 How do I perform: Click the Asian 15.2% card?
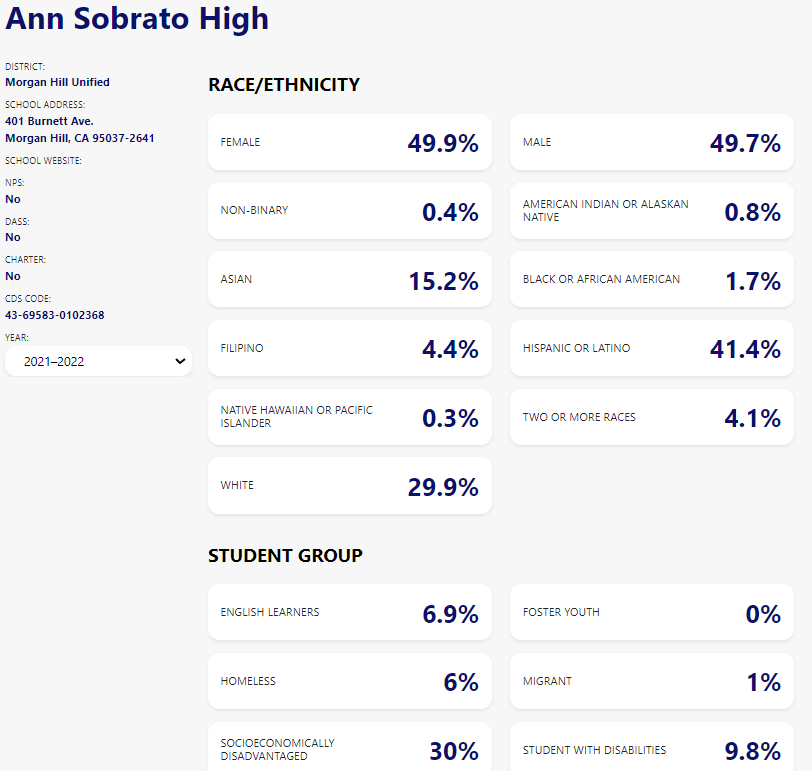(349, 280)
